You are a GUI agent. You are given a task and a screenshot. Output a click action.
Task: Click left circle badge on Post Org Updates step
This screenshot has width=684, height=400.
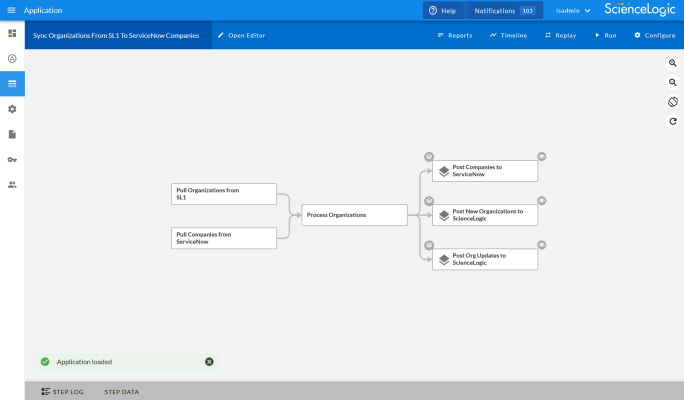(x=429, y=245)
